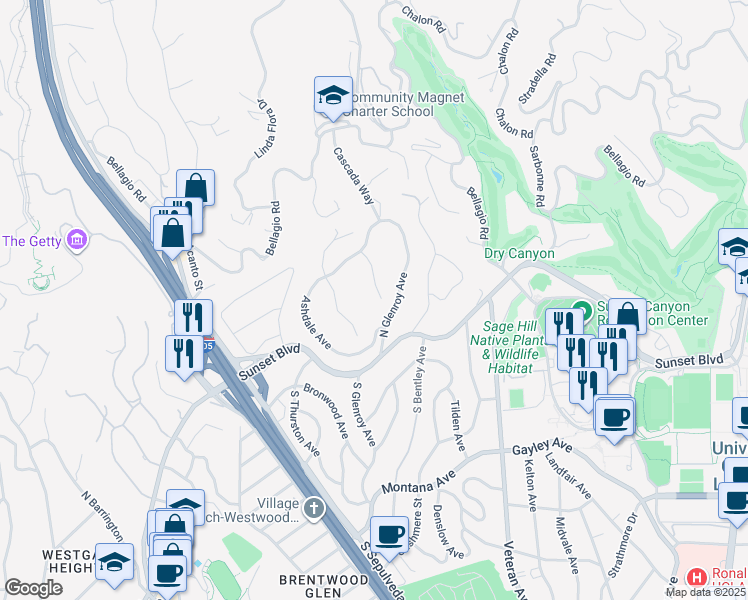Open the Google logo link
The image size is (748, 600).
33,588
